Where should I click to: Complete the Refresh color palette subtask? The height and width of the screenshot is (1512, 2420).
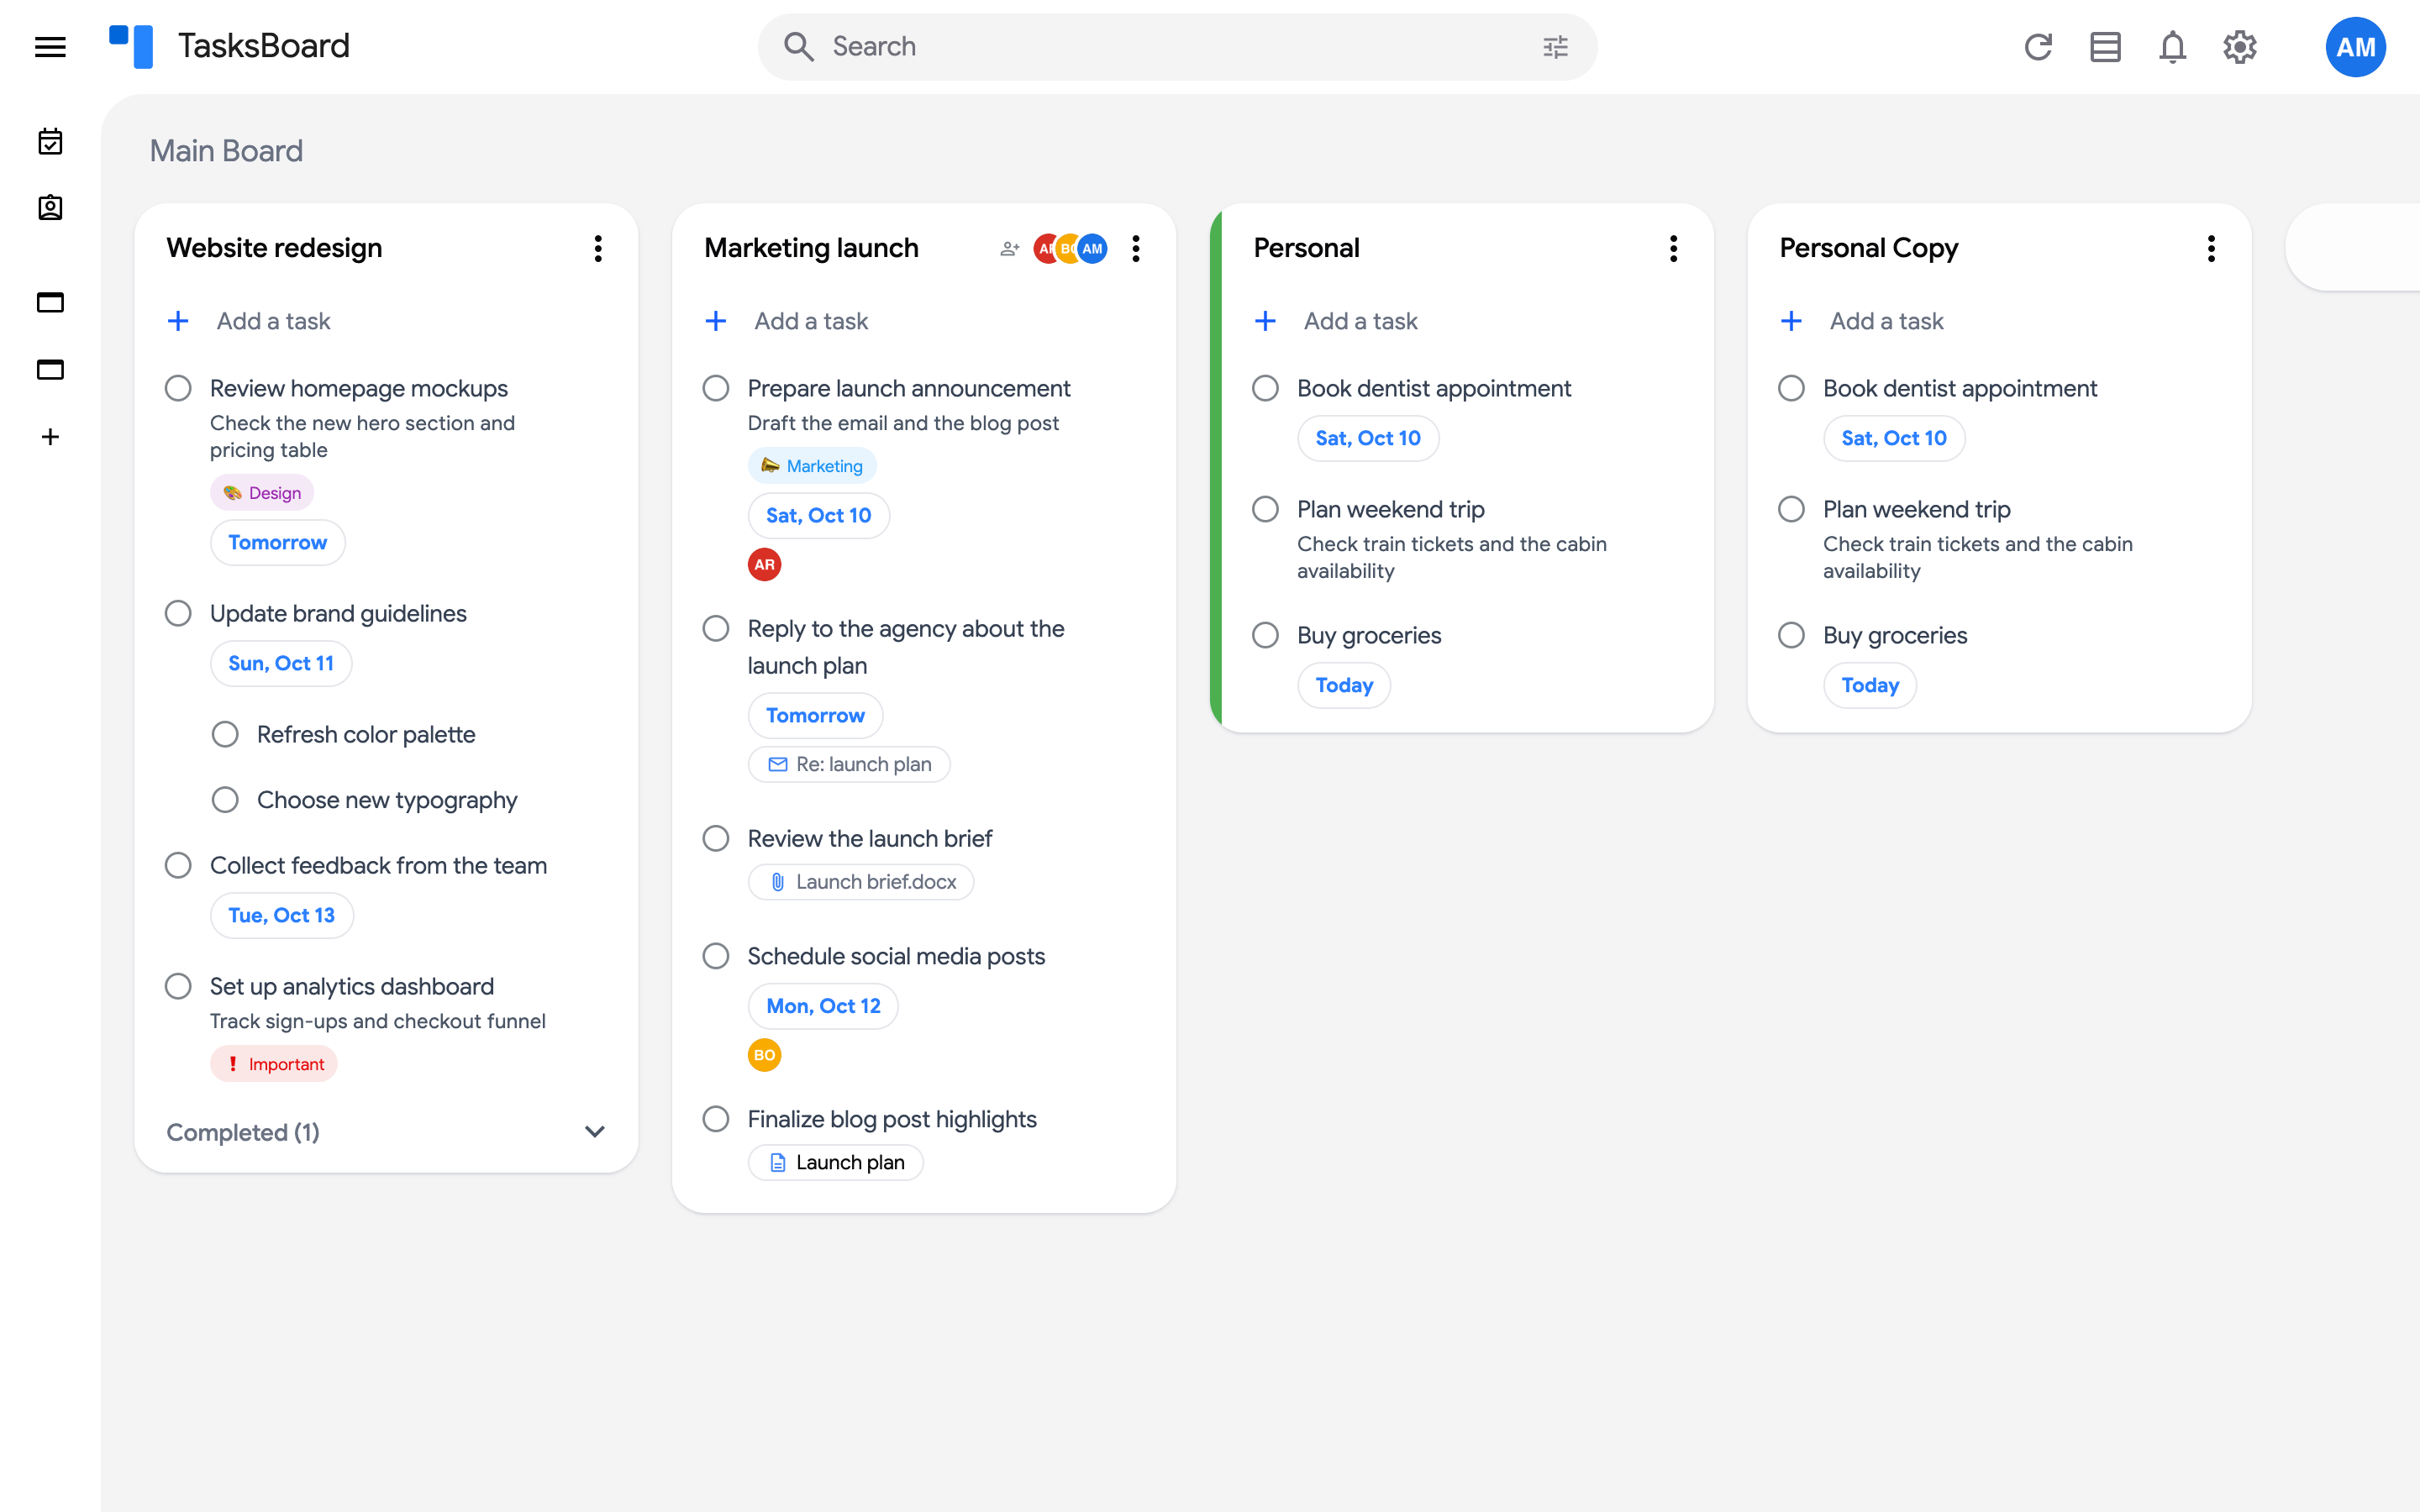pyautogui.click(x=225, y=734)
